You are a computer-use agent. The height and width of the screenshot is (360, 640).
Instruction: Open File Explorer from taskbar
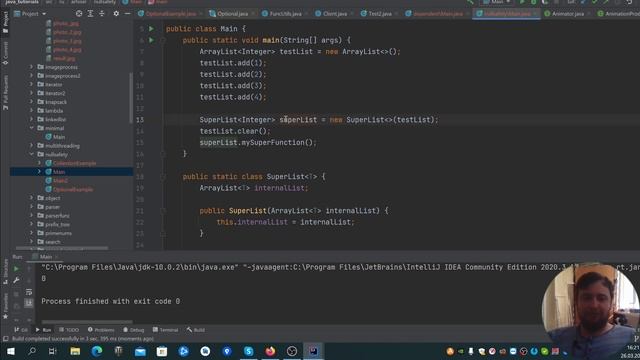(x=75, y=351)
